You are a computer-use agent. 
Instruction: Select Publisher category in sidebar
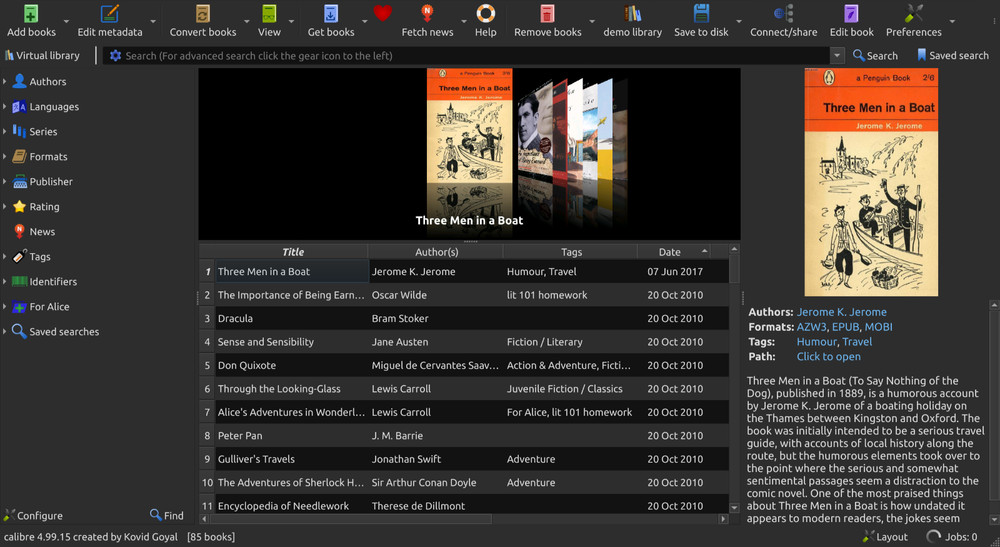50,181
